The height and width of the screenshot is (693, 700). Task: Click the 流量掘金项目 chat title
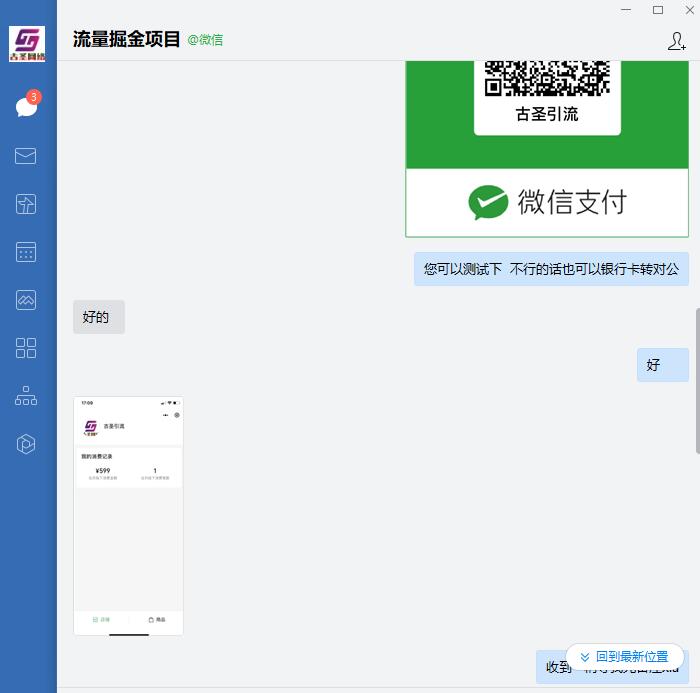(126, 40)
